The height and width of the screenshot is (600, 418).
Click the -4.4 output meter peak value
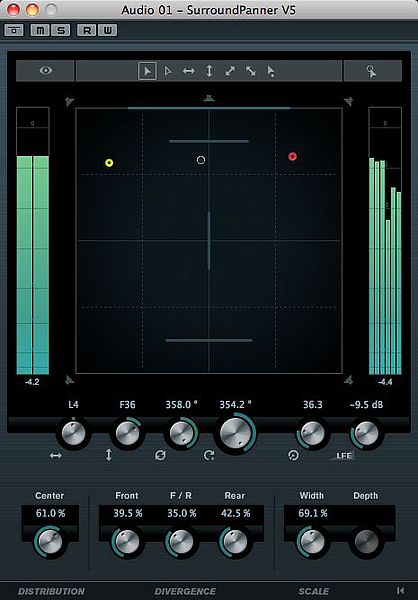(x=385, y=382)
